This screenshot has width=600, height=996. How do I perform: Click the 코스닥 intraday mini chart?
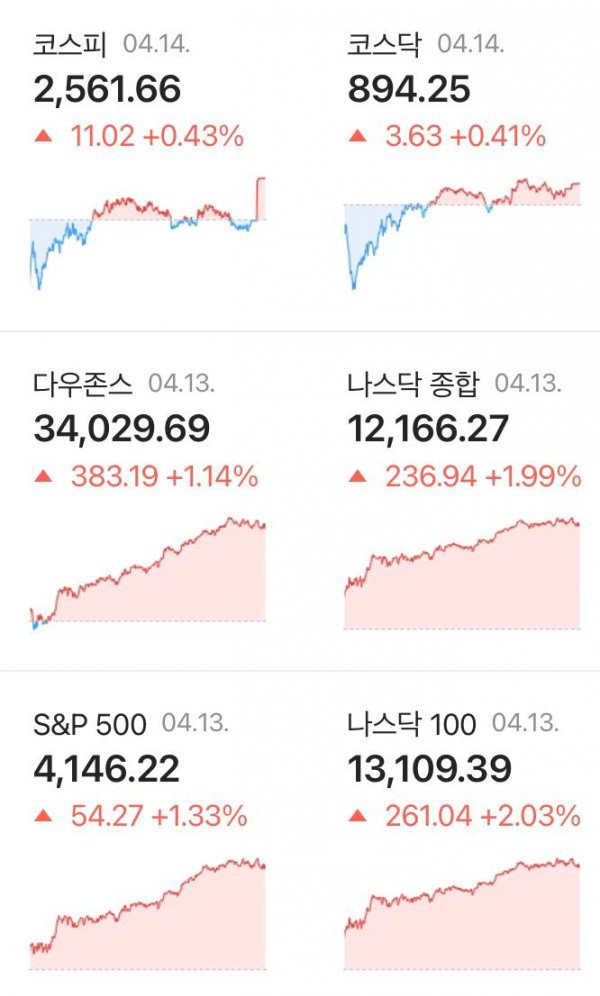pos(462,233)
